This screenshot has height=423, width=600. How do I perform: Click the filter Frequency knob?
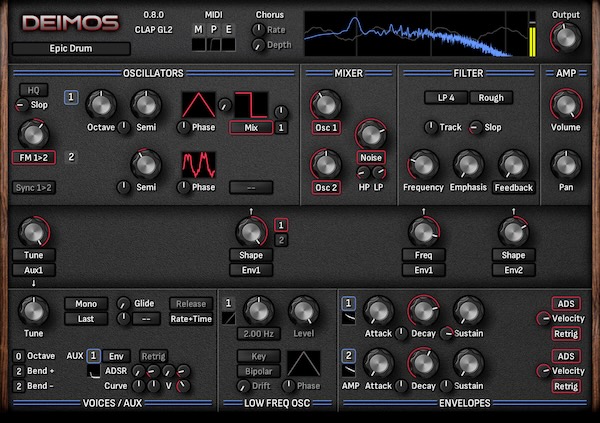tap(423, 165)
